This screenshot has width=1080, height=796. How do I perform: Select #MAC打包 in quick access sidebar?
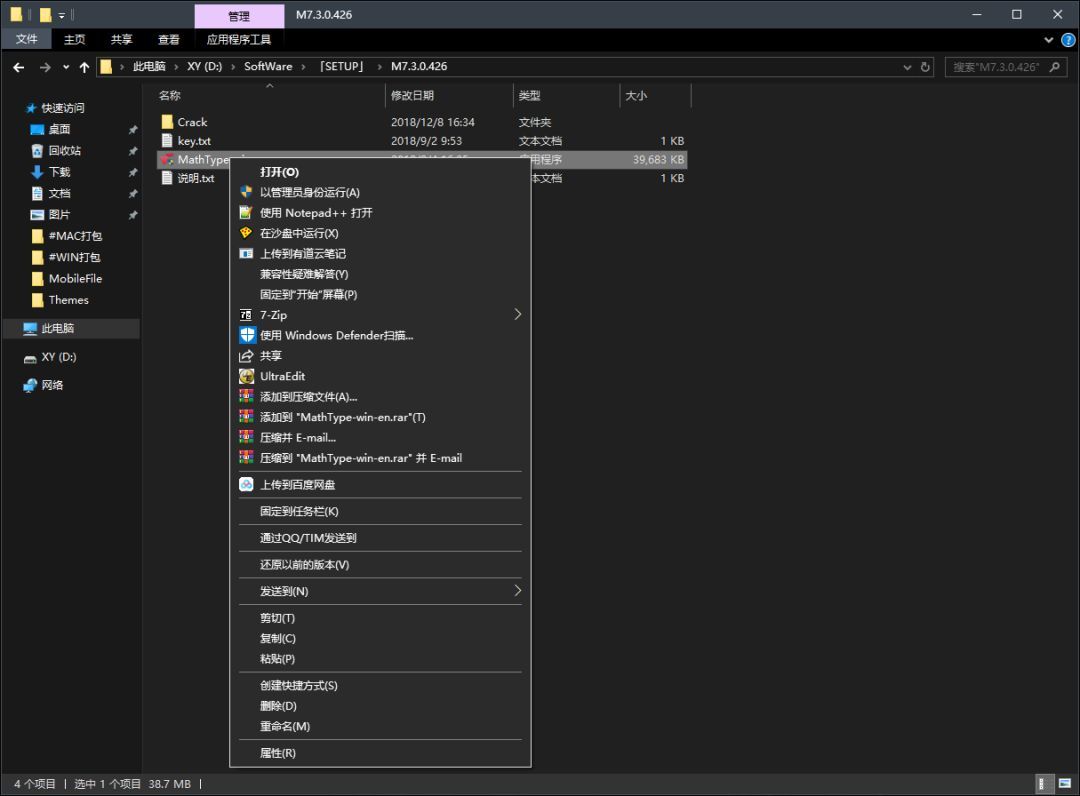(x=75, y=236)
